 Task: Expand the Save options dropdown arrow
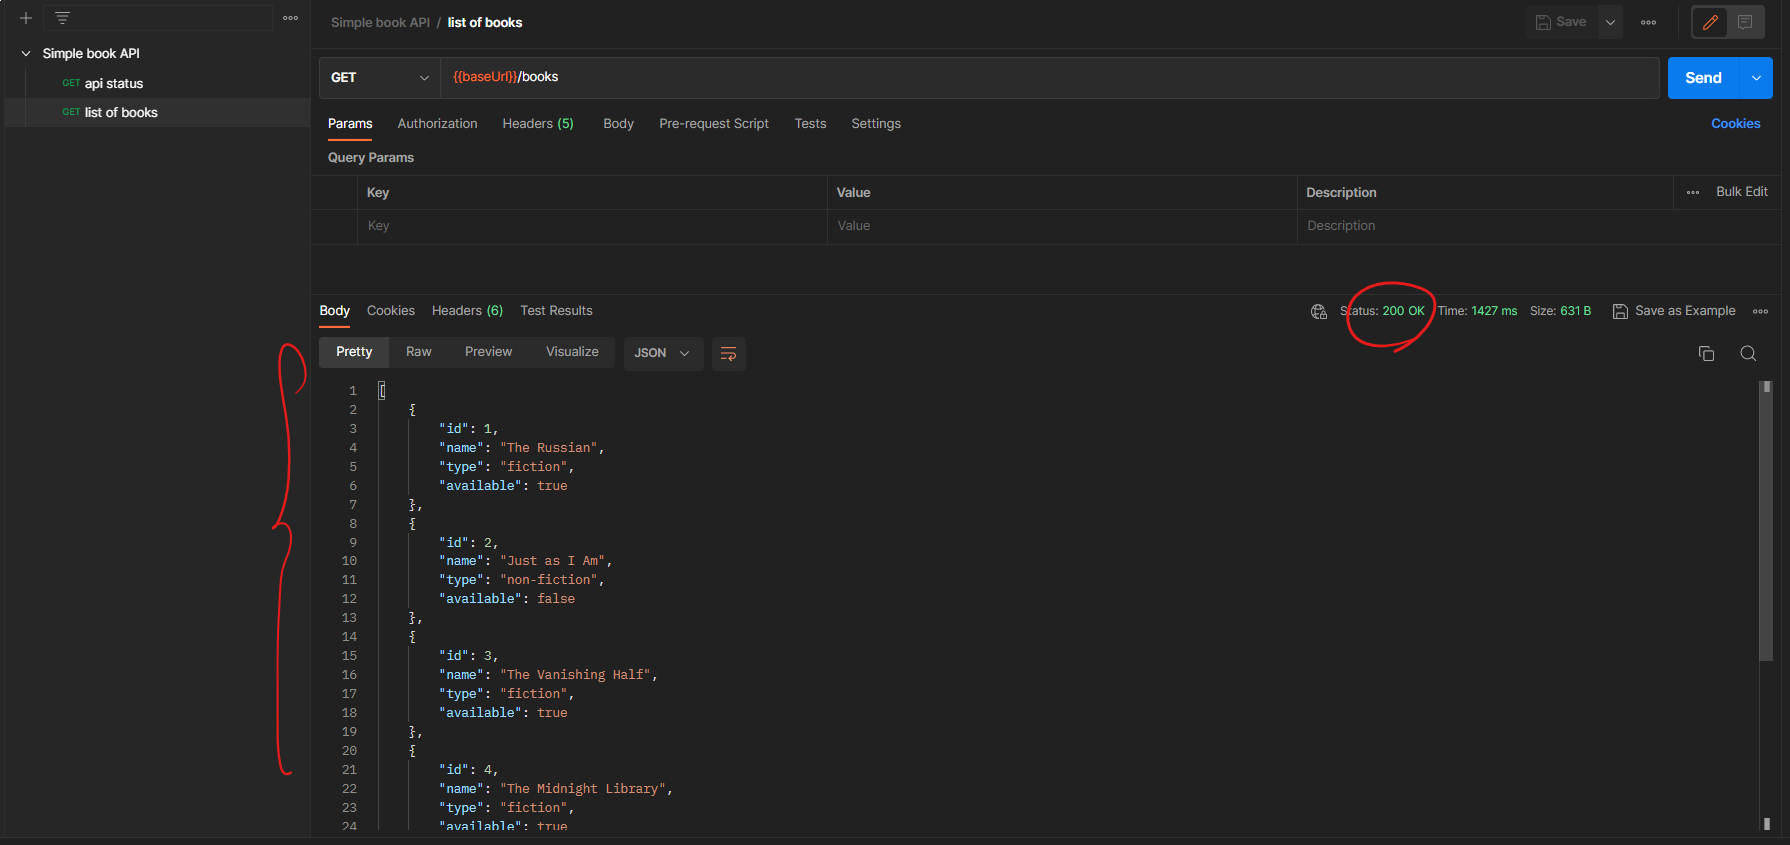1610,22
